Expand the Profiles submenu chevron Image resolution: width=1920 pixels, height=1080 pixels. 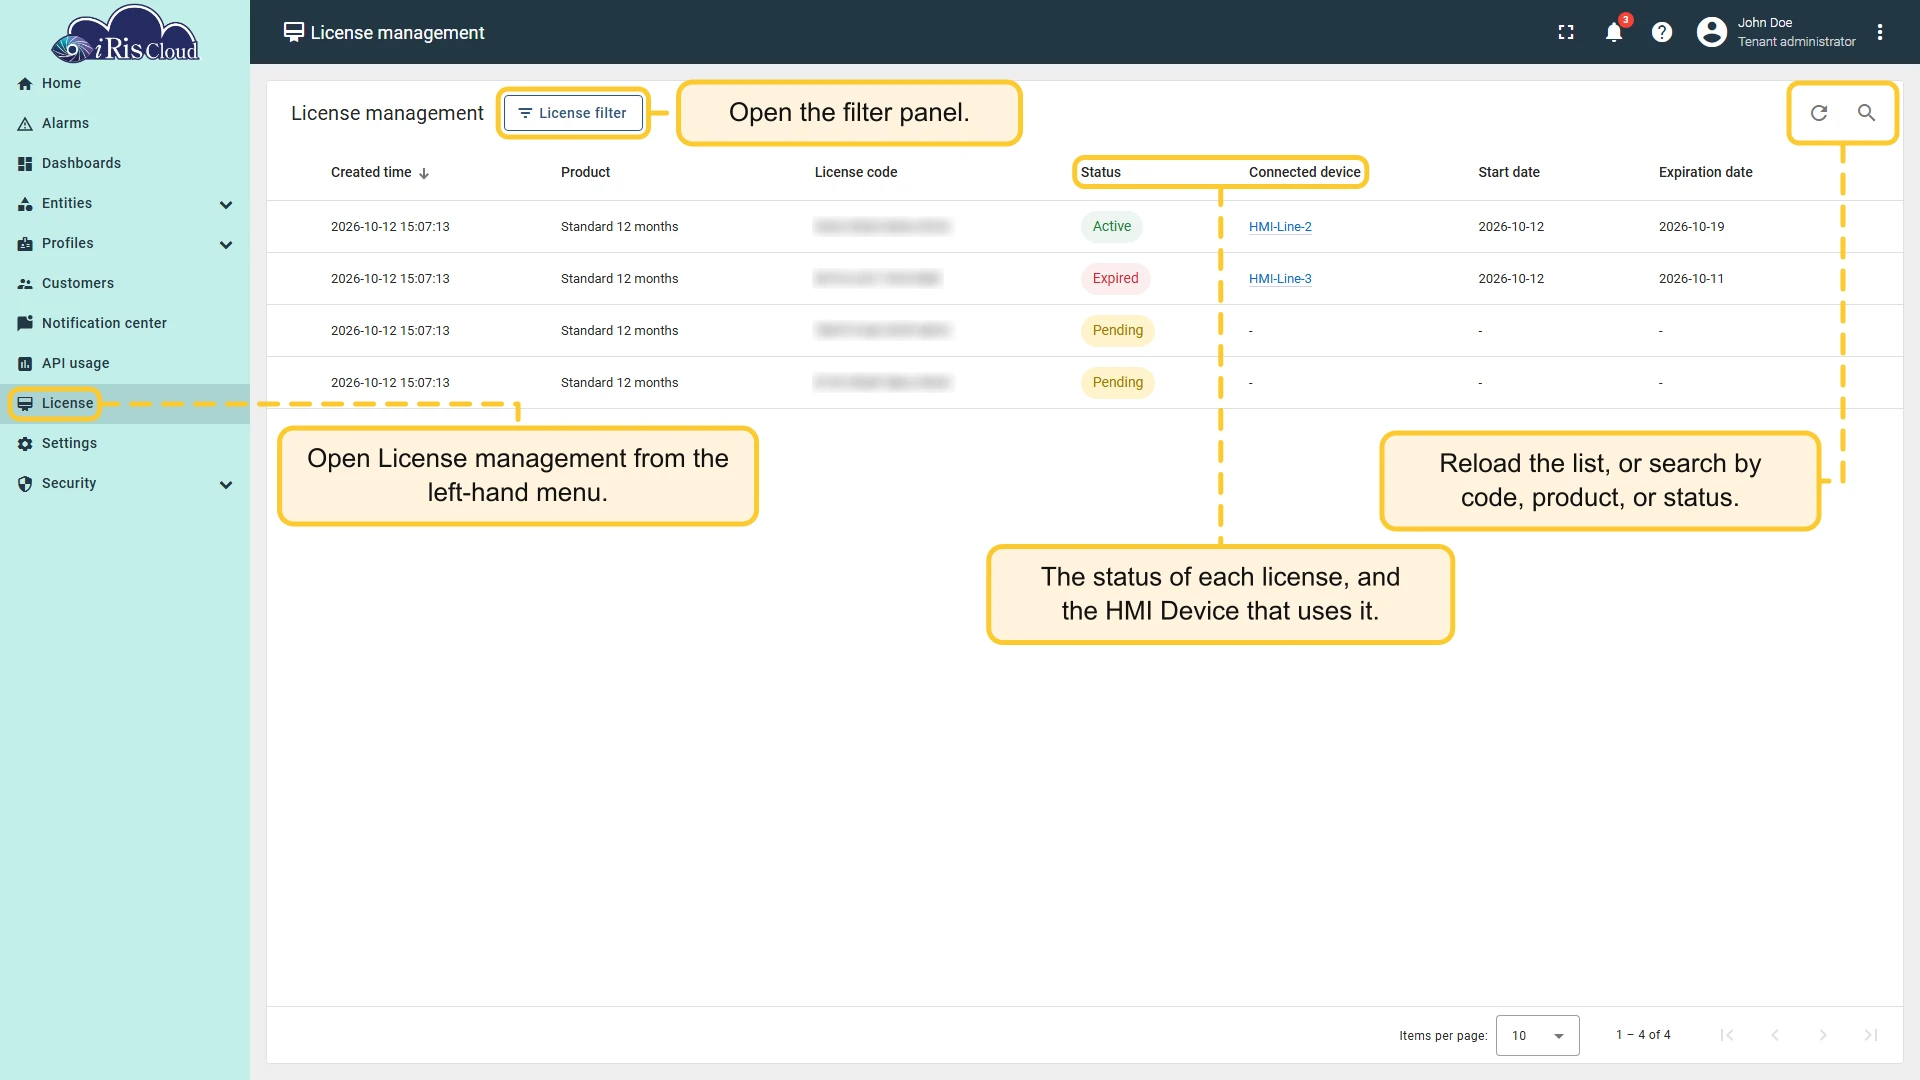(226, 244)
